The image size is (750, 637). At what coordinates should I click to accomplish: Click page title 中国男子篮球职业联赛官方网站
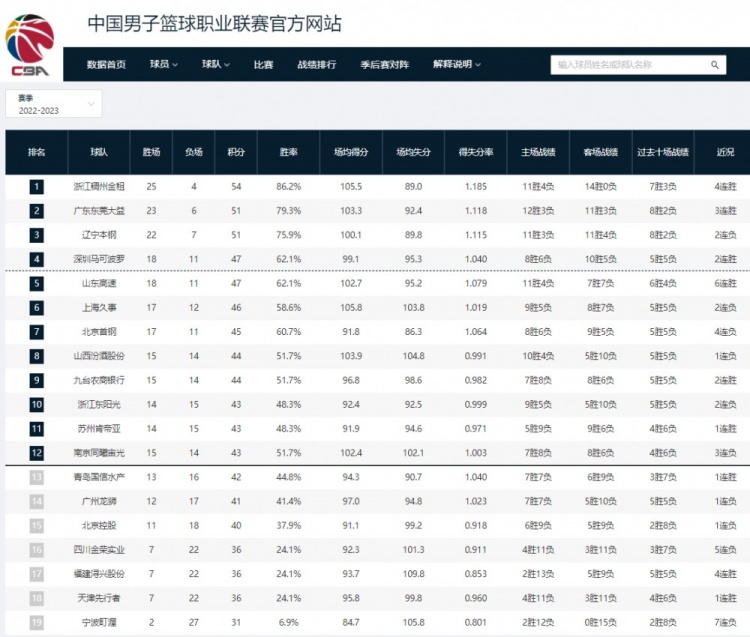click(214, 23)
